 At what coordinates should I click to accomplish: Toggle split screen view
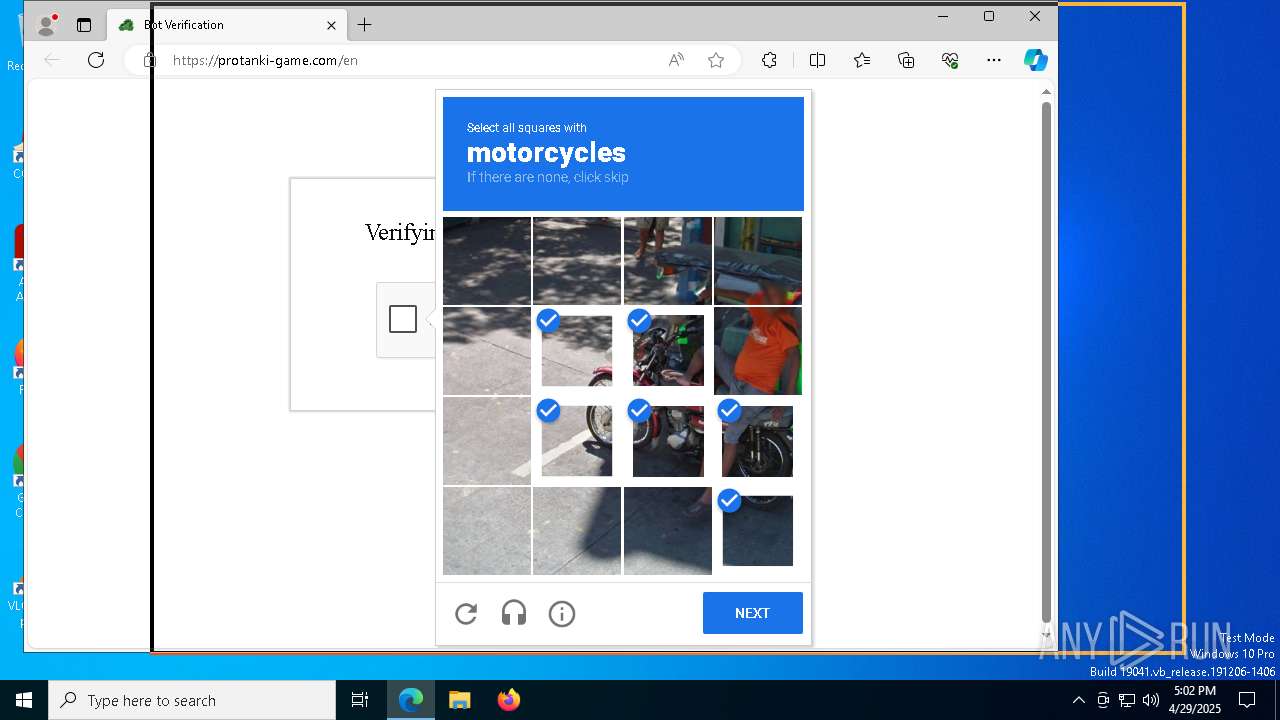pos(817,60)
